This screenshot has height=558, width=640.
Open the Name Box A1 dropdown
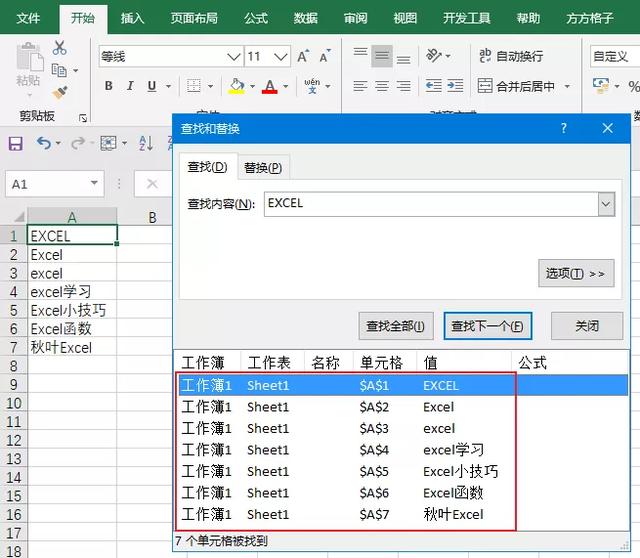pyautogui.click(x=94, y=182)
